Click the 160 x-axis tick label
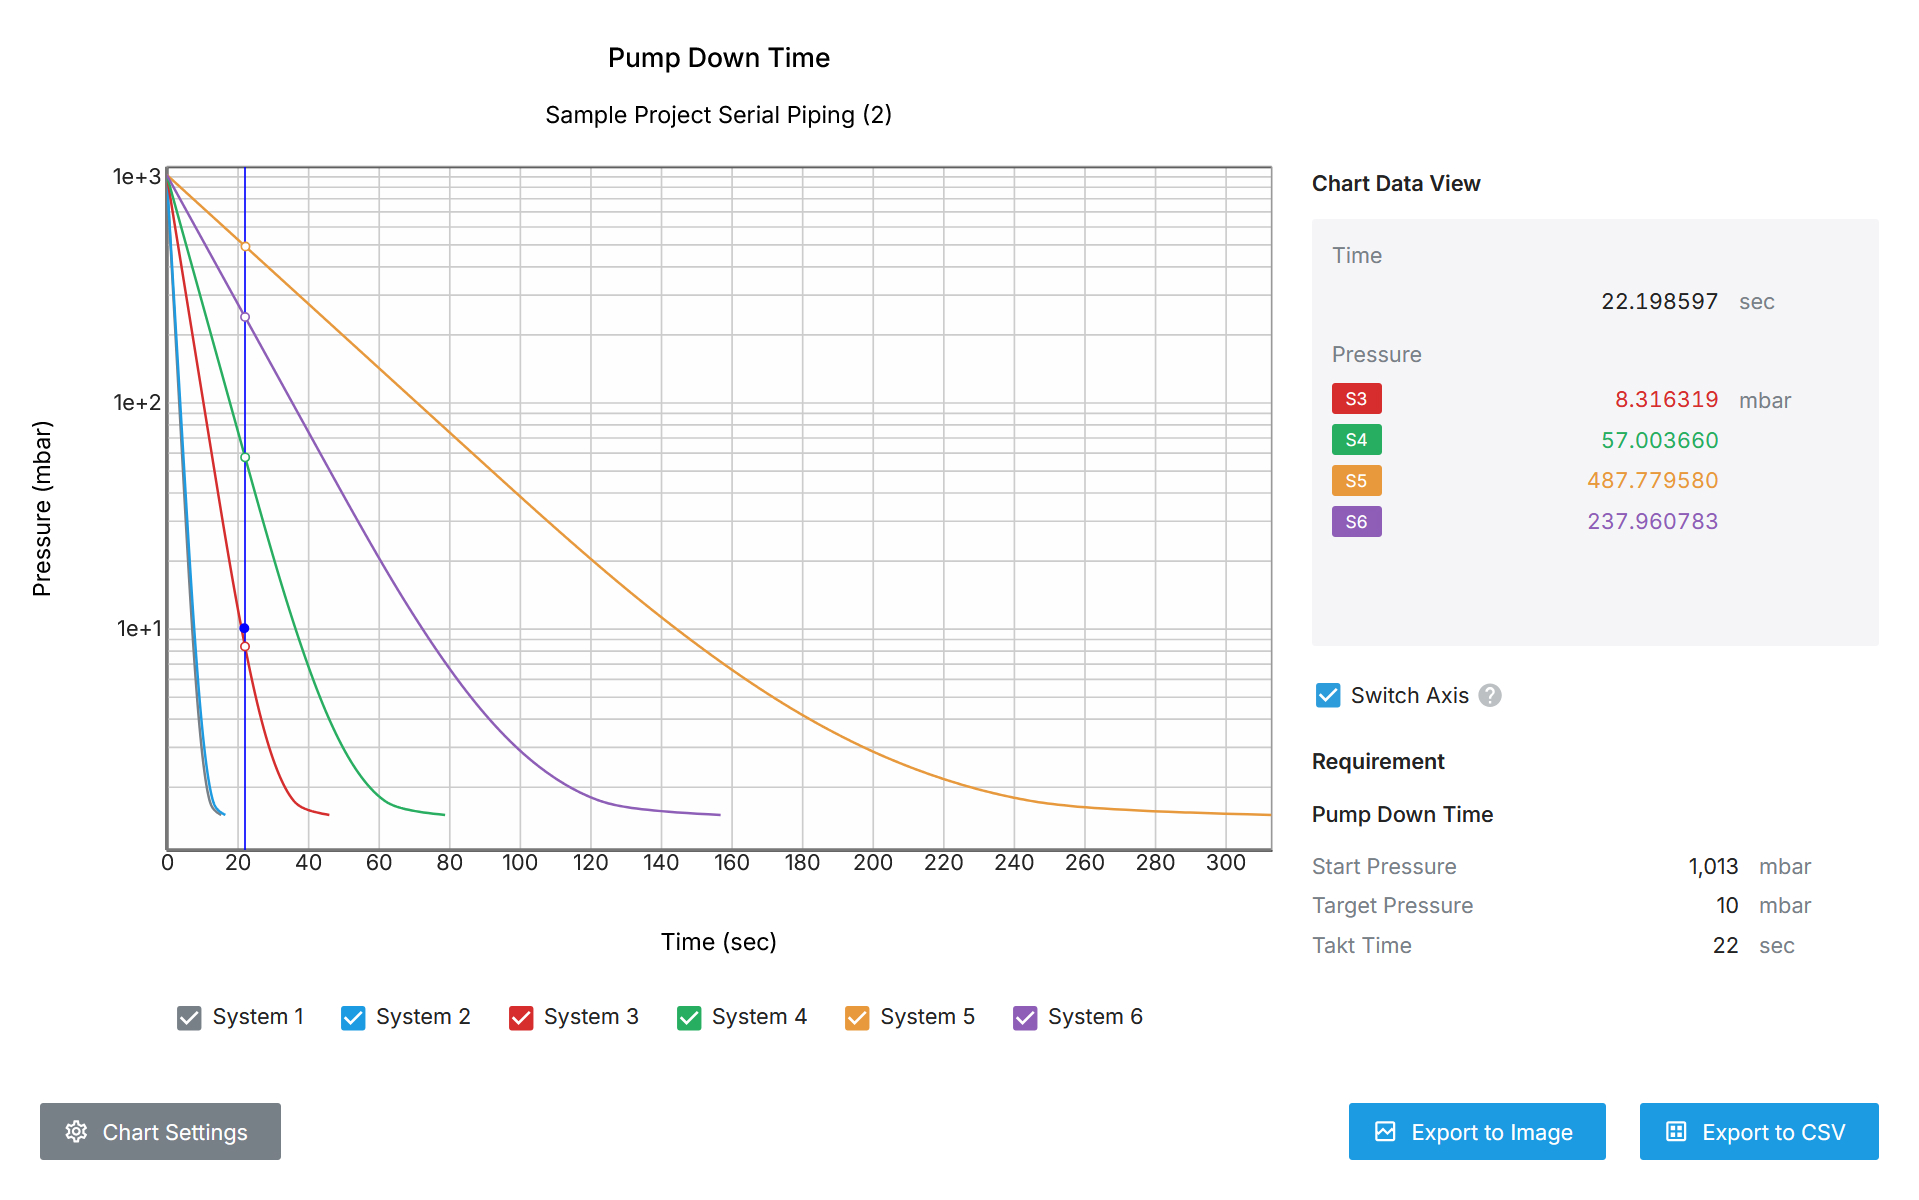The image size is (1919, 1200). 732,862
